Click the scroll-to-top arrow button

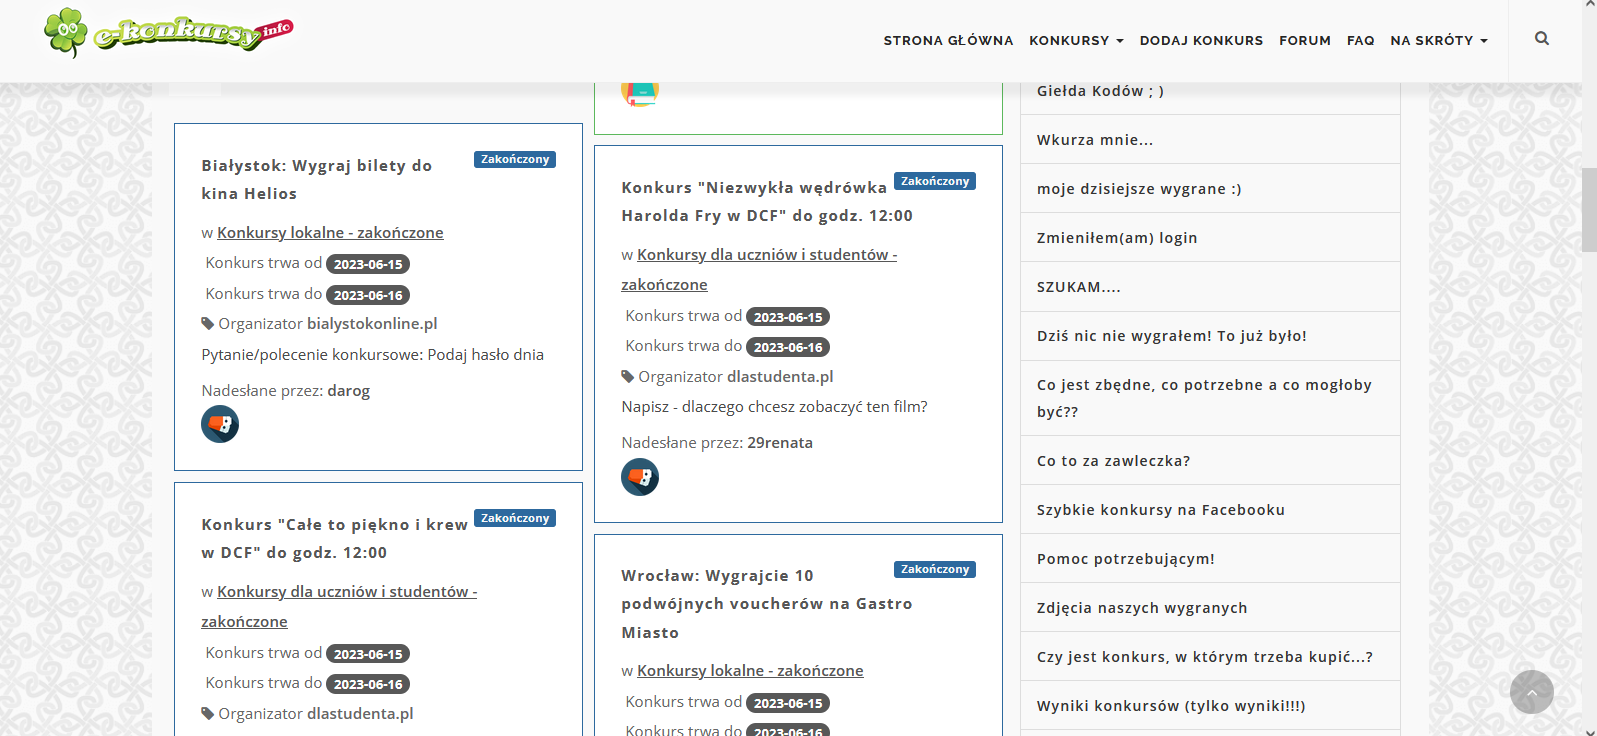tap(1531, 692)
